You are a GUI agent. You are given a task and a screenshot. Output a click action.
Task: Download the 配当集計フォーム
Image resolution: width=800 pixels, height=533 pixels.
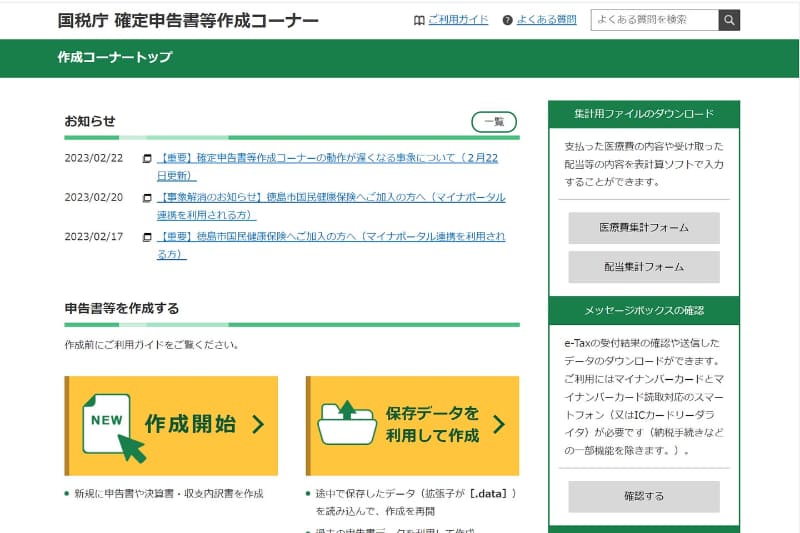coord(644,267)
